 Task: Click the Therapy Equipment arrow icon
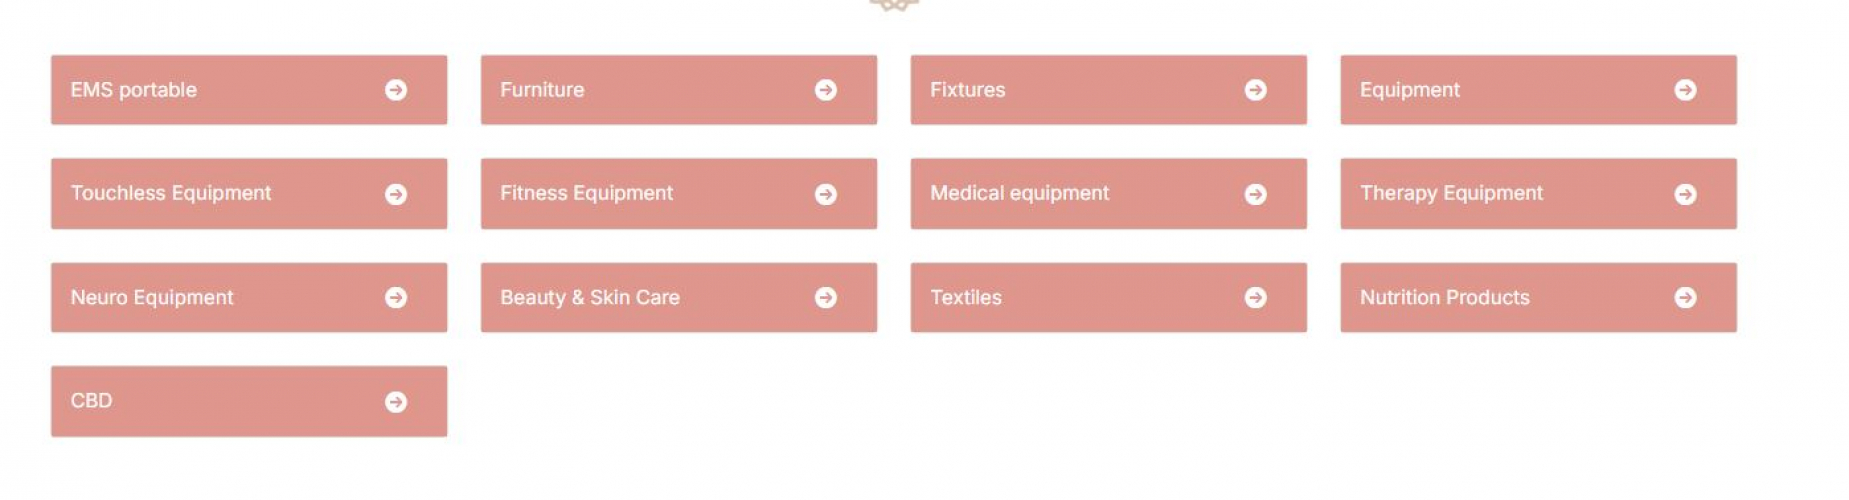click(x=1686, y=194)
